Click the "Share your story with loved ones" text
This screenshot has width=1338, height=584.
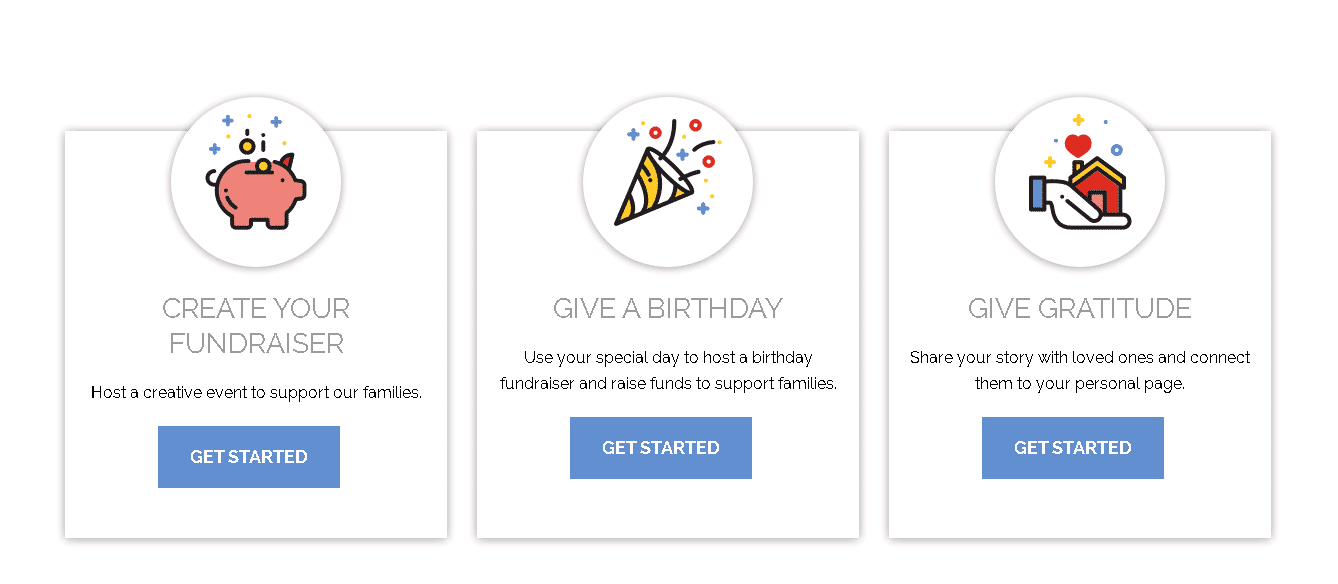tap(1079, 357)
